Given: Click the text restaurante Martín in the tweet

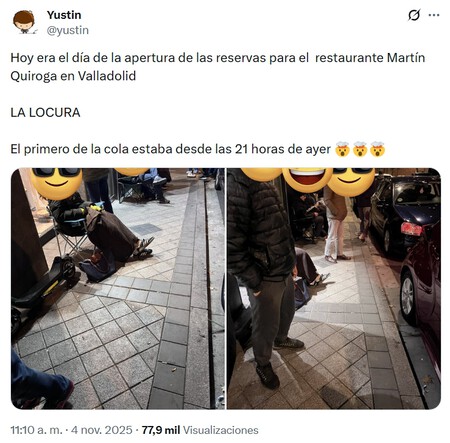Looking at the screenshot, I should (370, 58).
